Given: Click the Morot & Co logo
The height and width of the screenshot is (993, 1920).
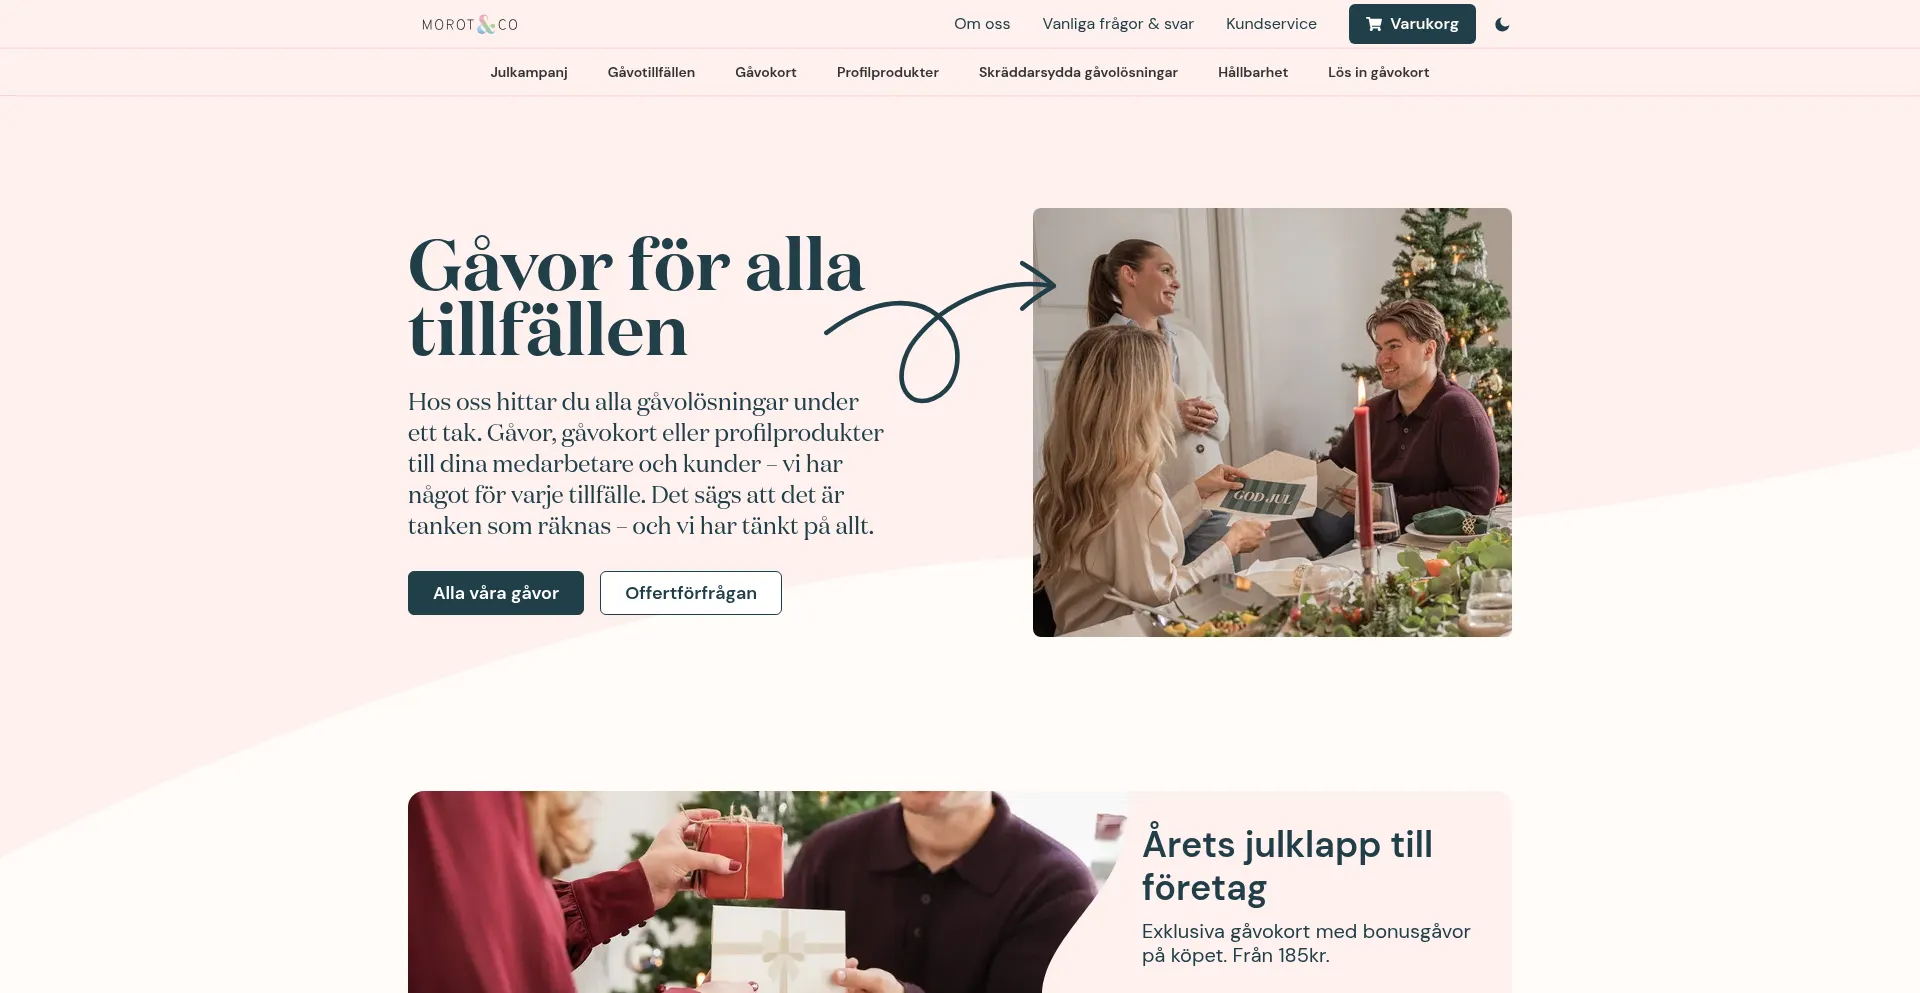Looking at the screenshot, I should coord(470,24).
